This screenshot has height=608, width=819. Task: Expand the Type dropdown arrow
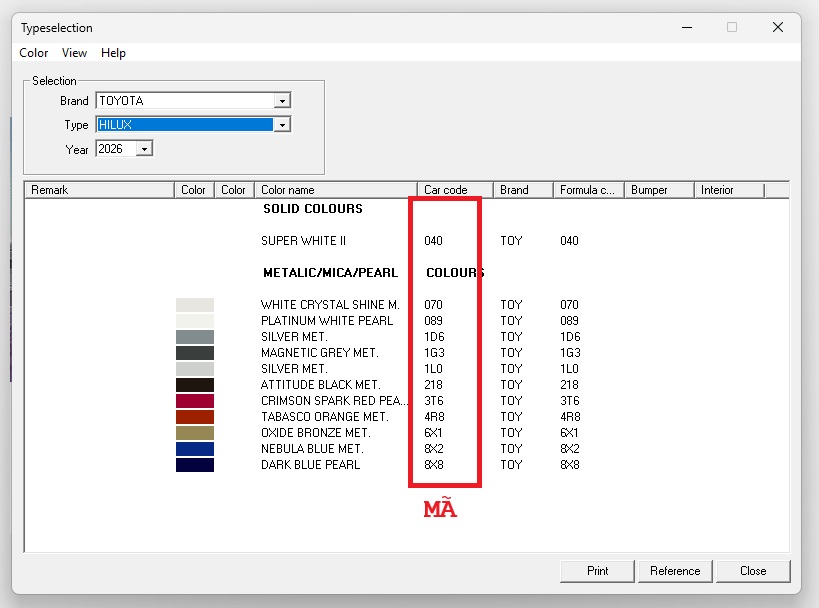pos(282,125)
